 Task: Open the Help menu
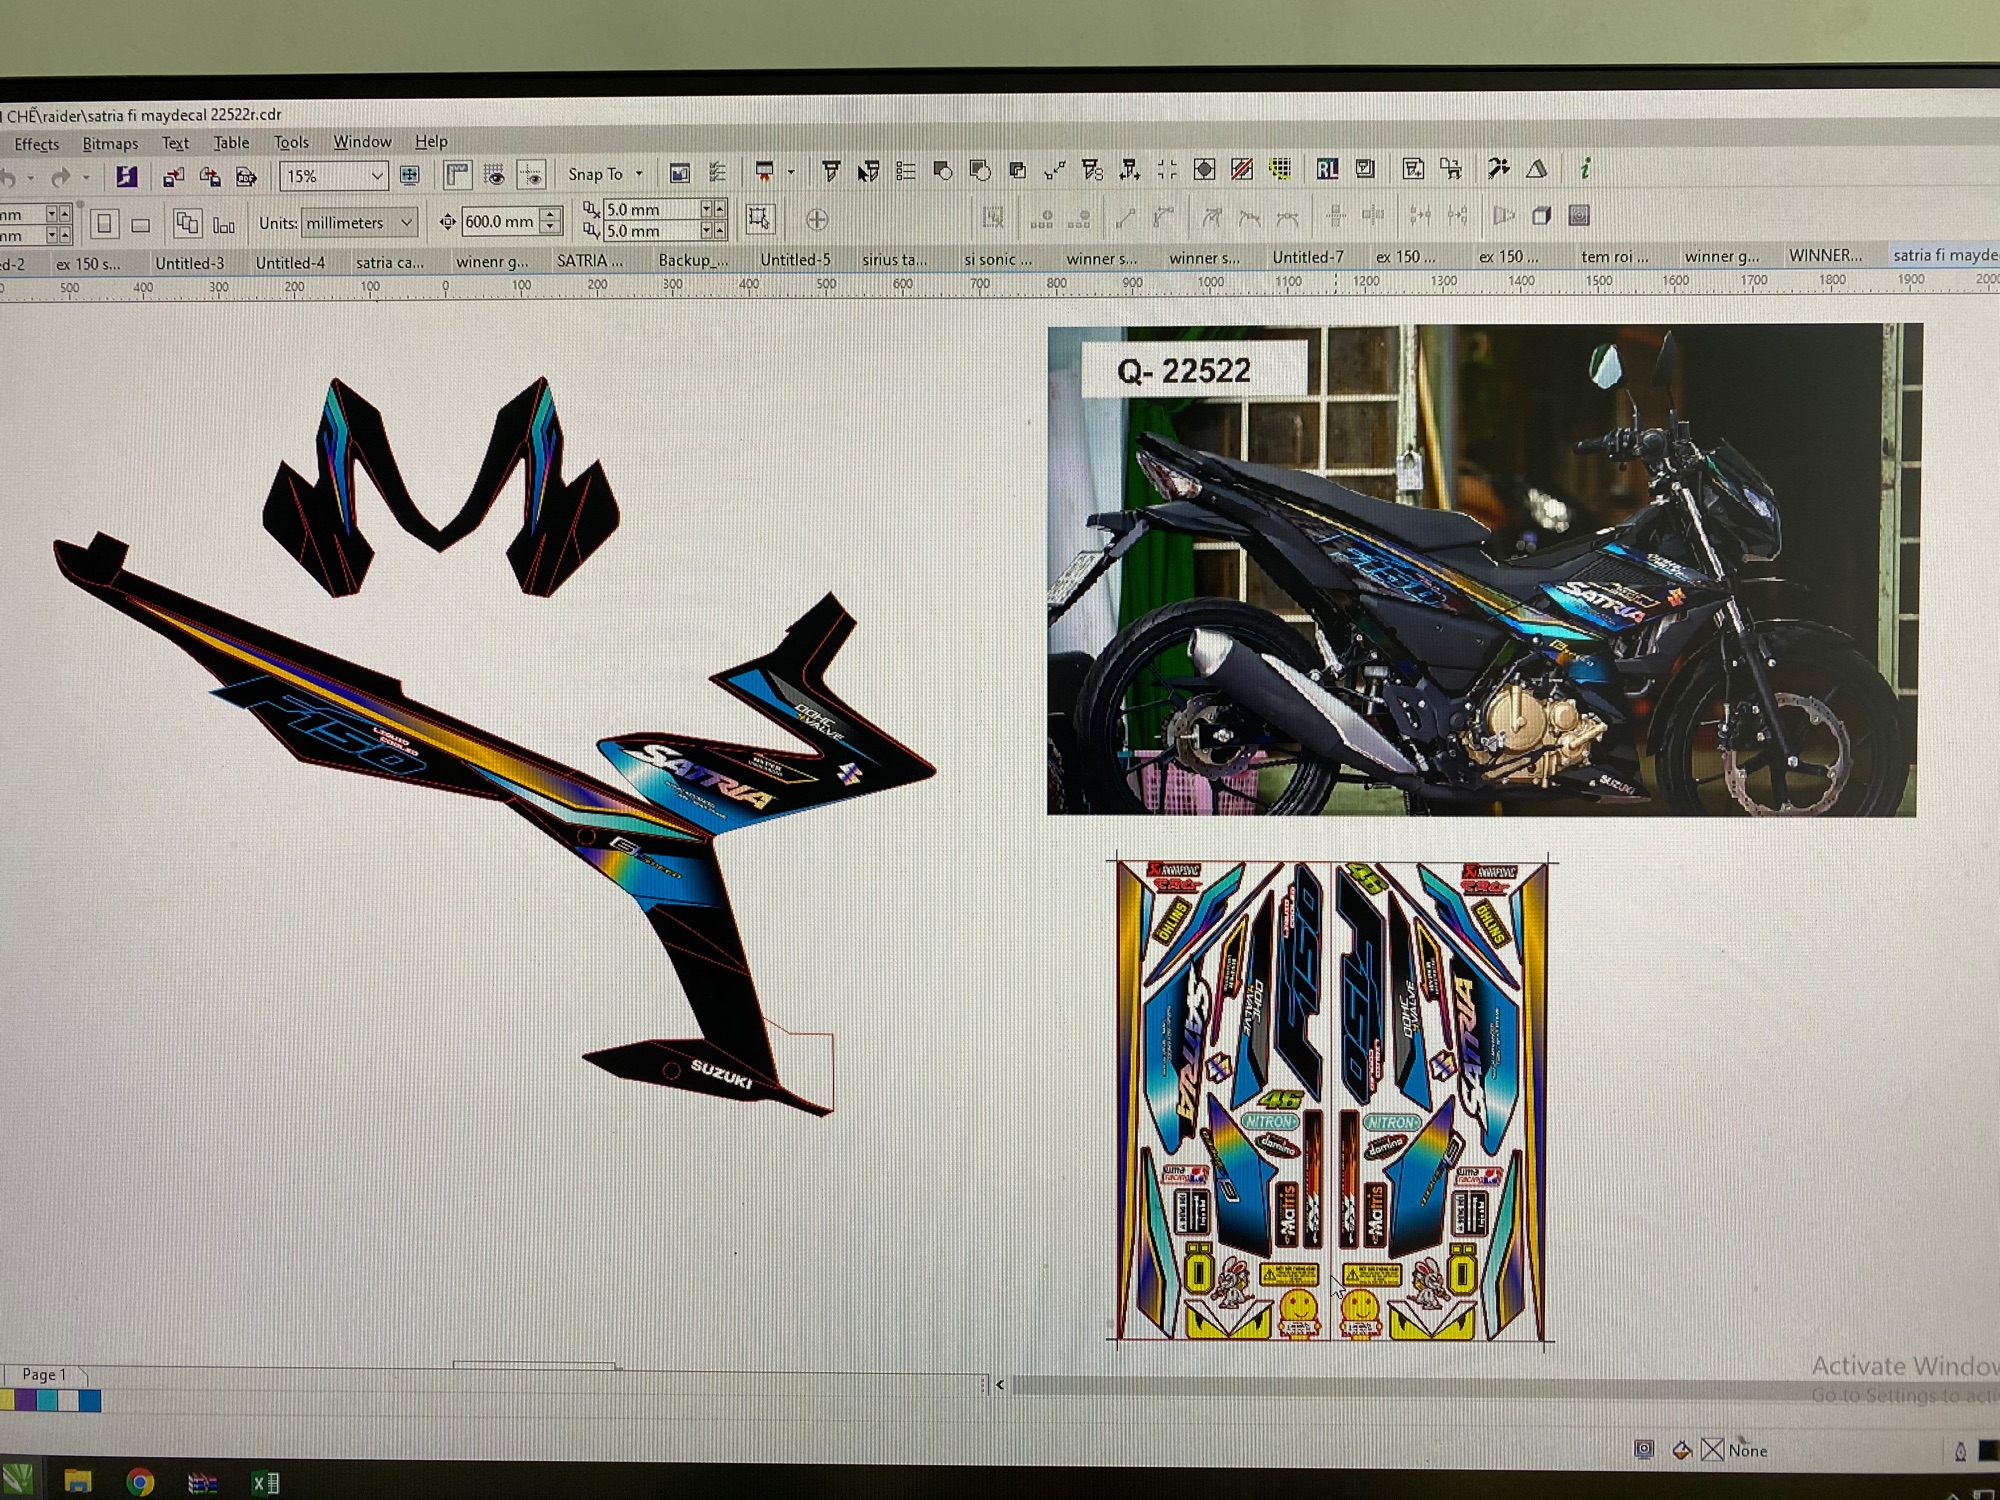click(x=431, y=141)
